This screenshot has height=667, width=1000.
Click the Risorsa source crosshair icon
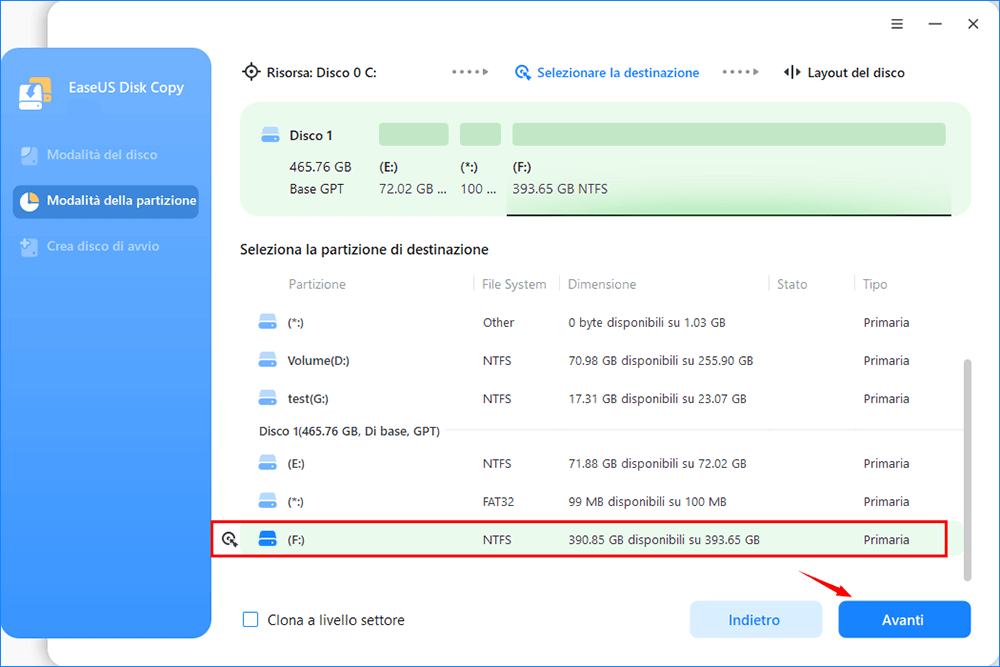tap(251, 73)
